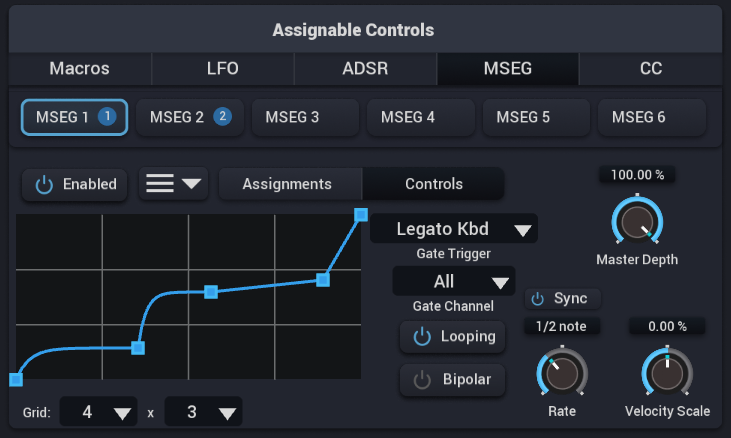Image resolution: width=731 pixels, height=438 pixels.
Task: Click the Enabled power icon
Action: click(x=44, y=185)
